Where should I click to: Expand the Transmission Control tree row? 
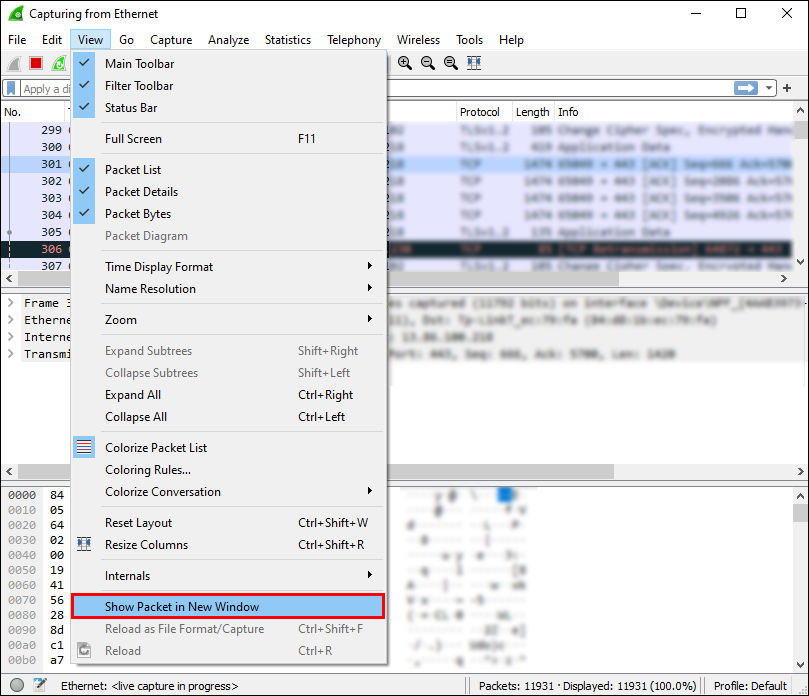coord(11,354)
